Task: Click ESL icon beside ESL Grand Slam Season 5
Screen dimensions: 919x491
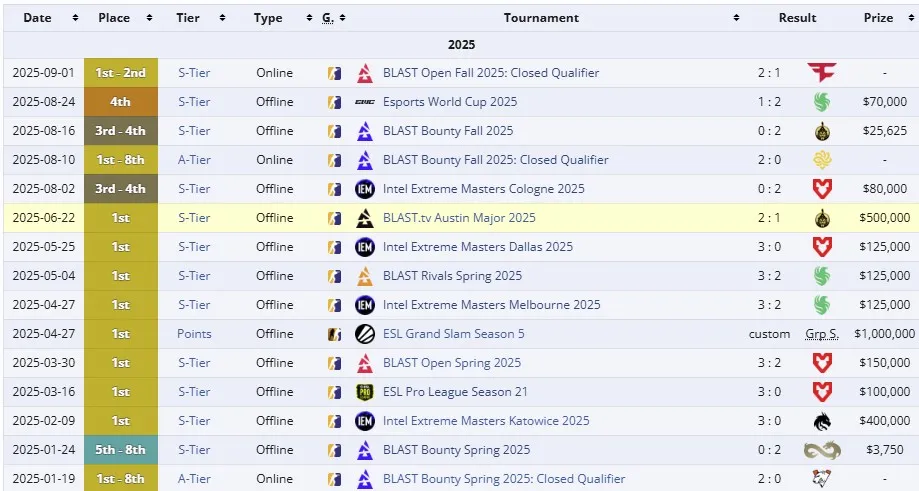Action: [x=365, y=334]
